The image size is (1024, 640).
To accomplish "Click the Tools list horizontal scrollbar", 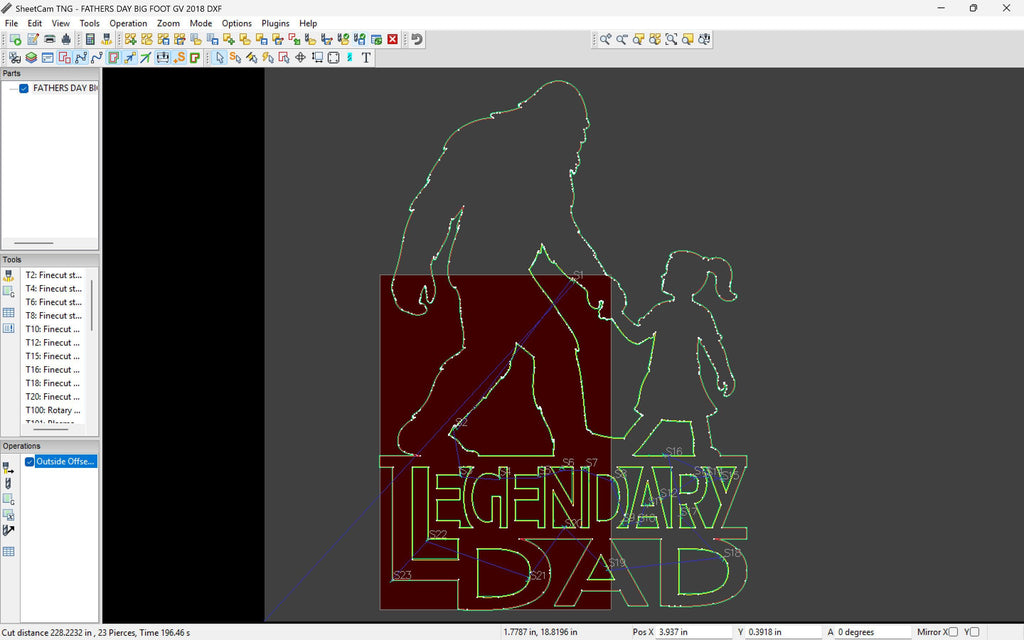I will 51,430.
